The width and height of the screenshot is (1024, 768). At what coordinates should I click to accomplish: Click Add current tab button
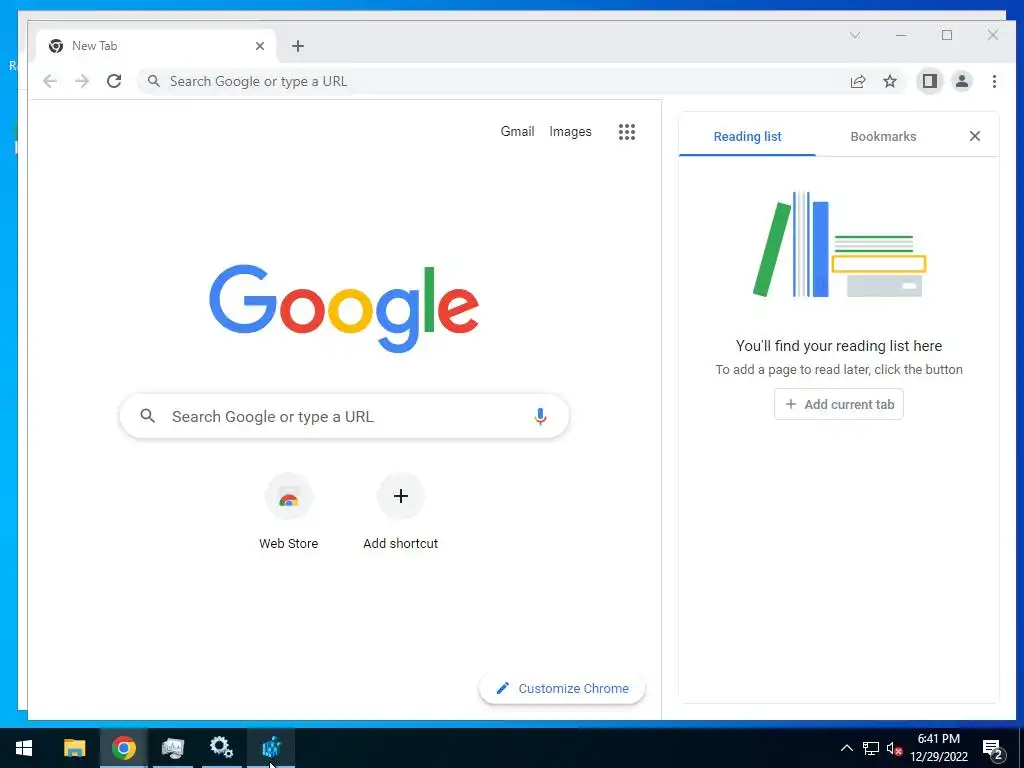click(839, 404)
